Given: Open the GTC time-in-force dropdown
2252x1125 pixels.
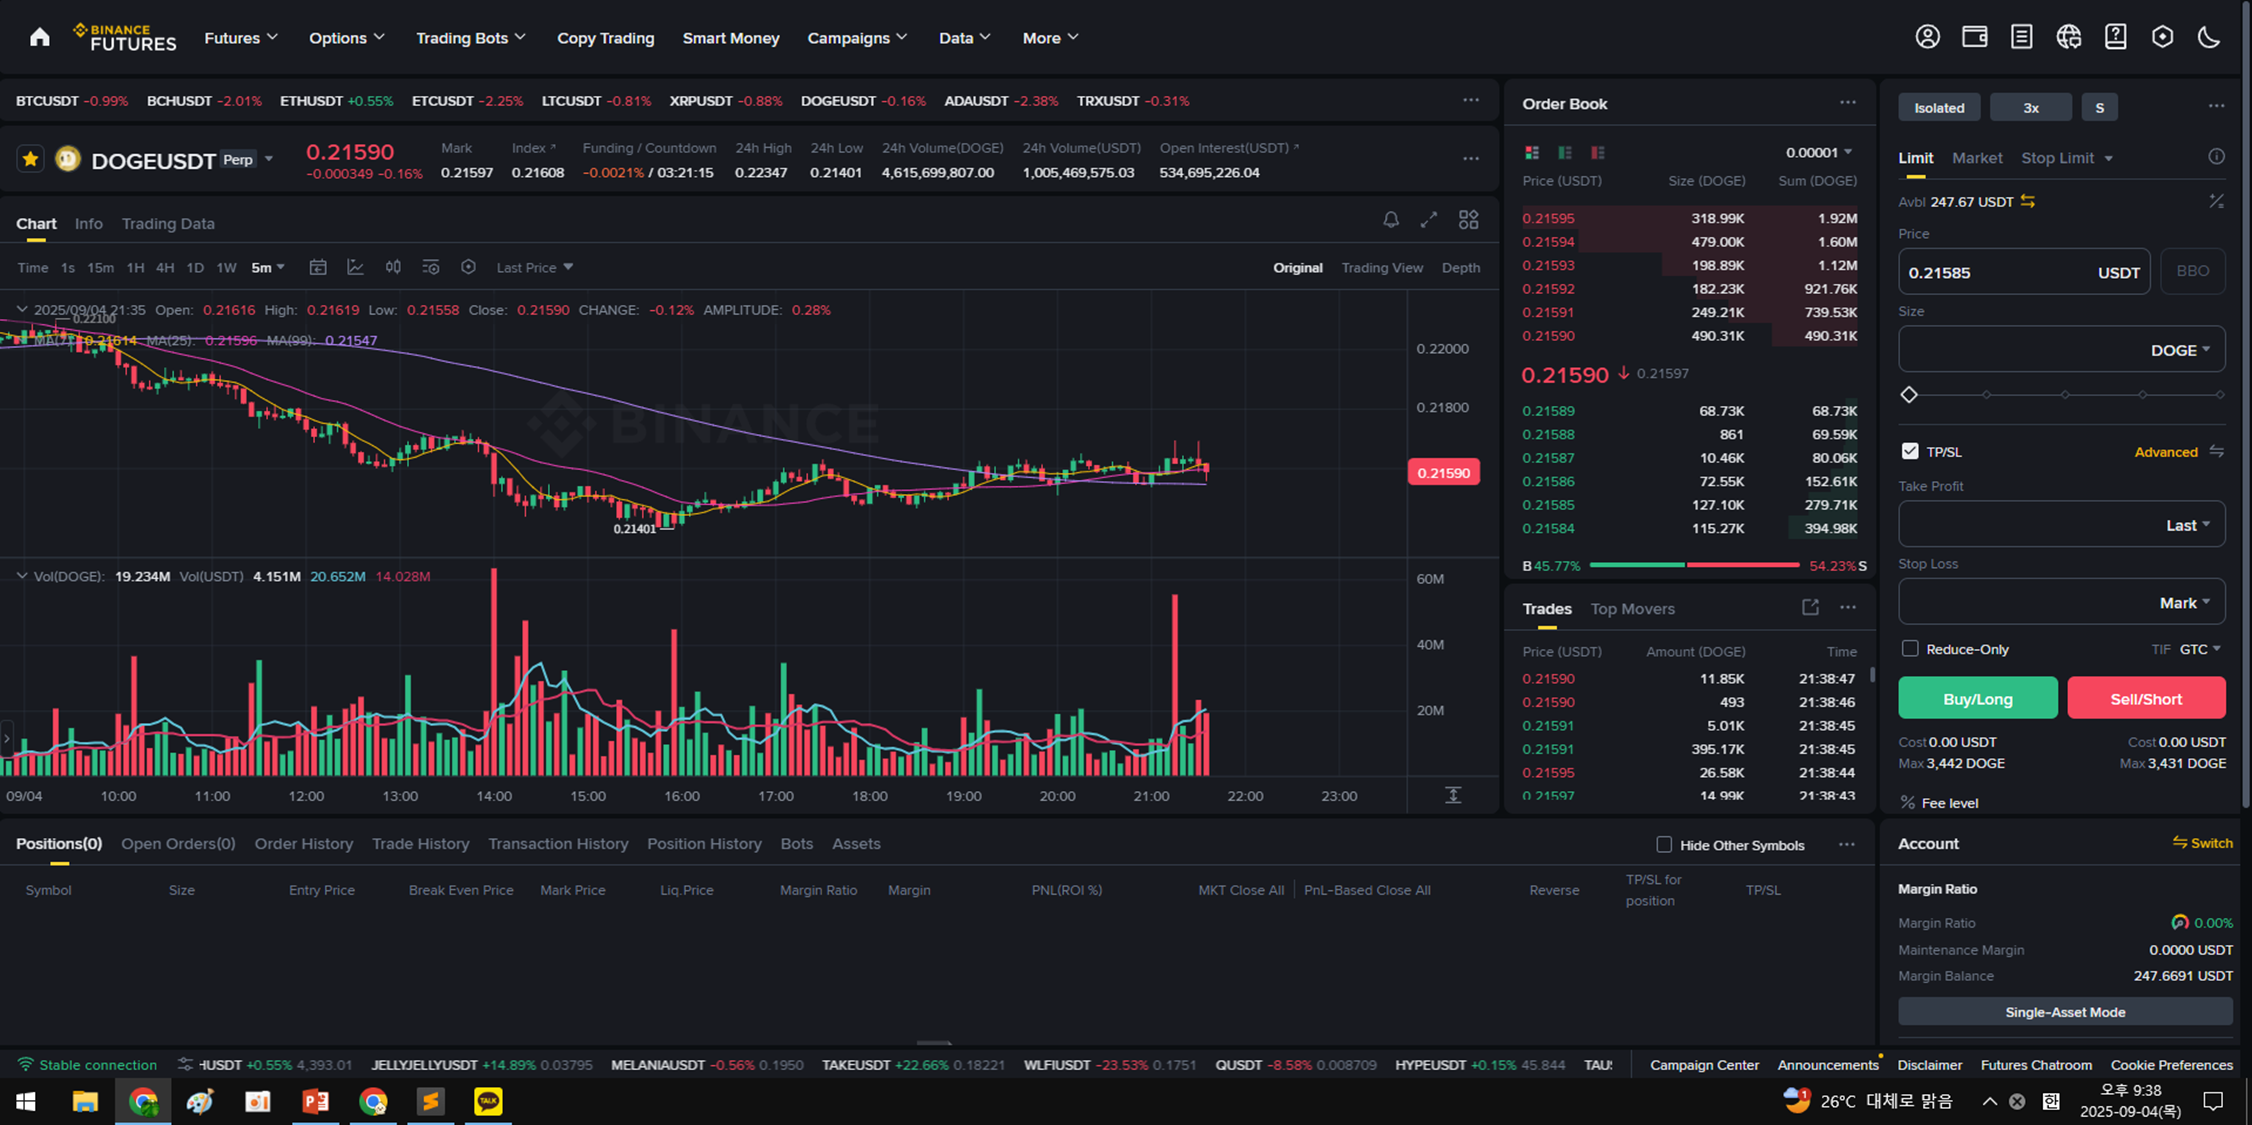Looking at the screenshot, I should point(2200,649).
